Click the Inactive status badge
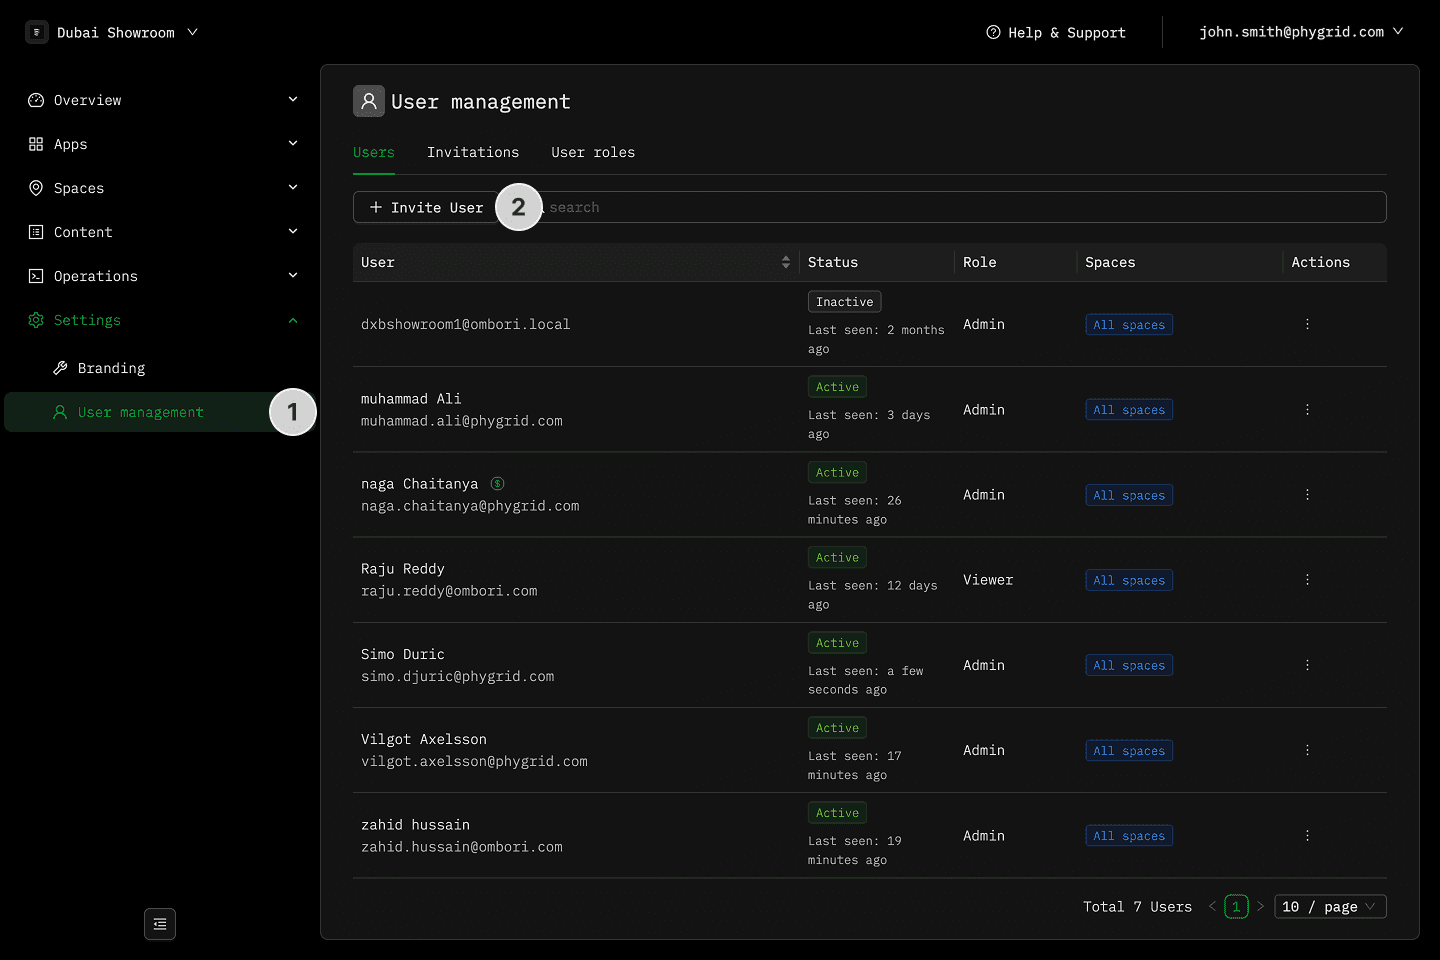Image resolution: width=1440 pixels, height=960 pixels. point(845,302)
